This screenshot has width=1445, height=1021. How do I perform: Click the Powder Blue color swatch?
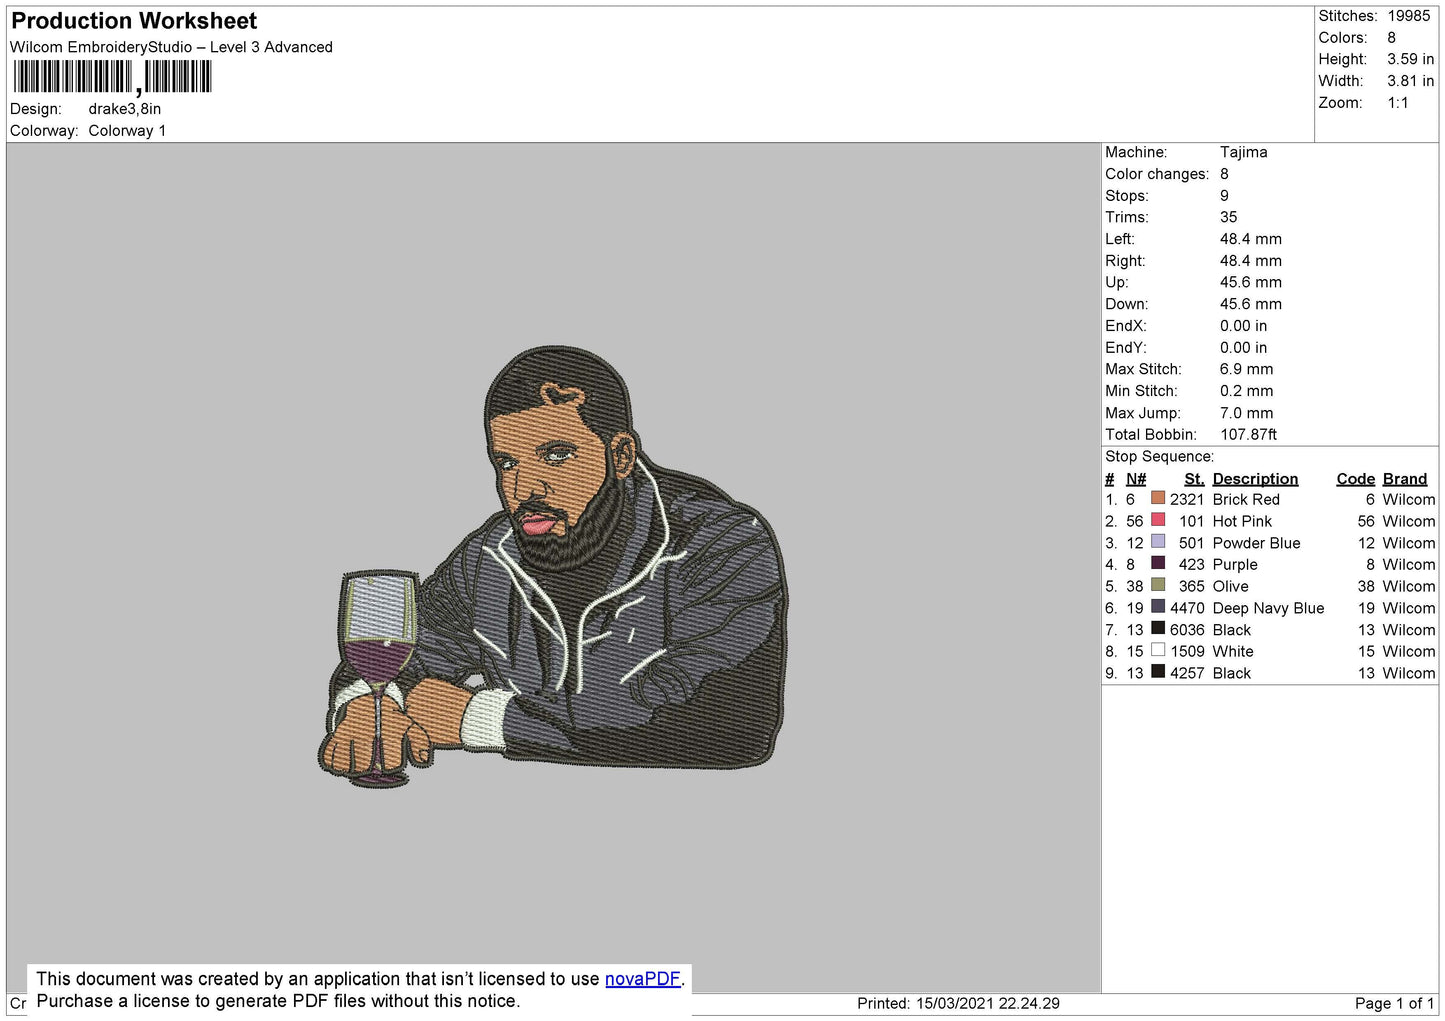tap(1158, 542)
